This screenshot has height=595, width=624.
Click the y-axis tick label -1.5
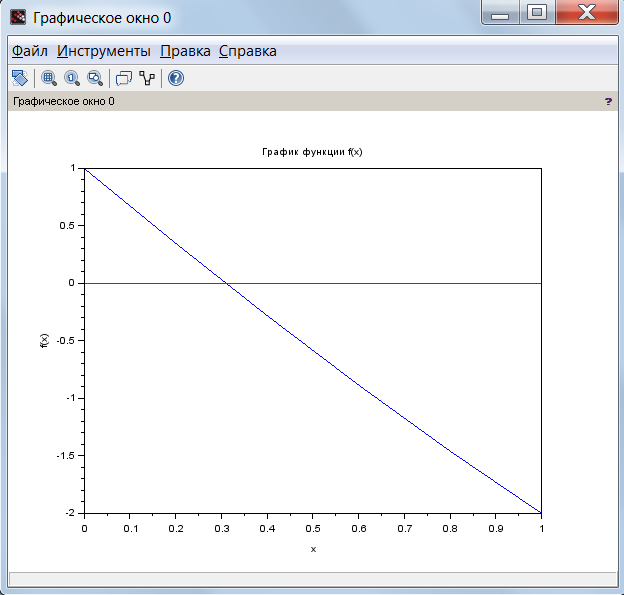66,455
